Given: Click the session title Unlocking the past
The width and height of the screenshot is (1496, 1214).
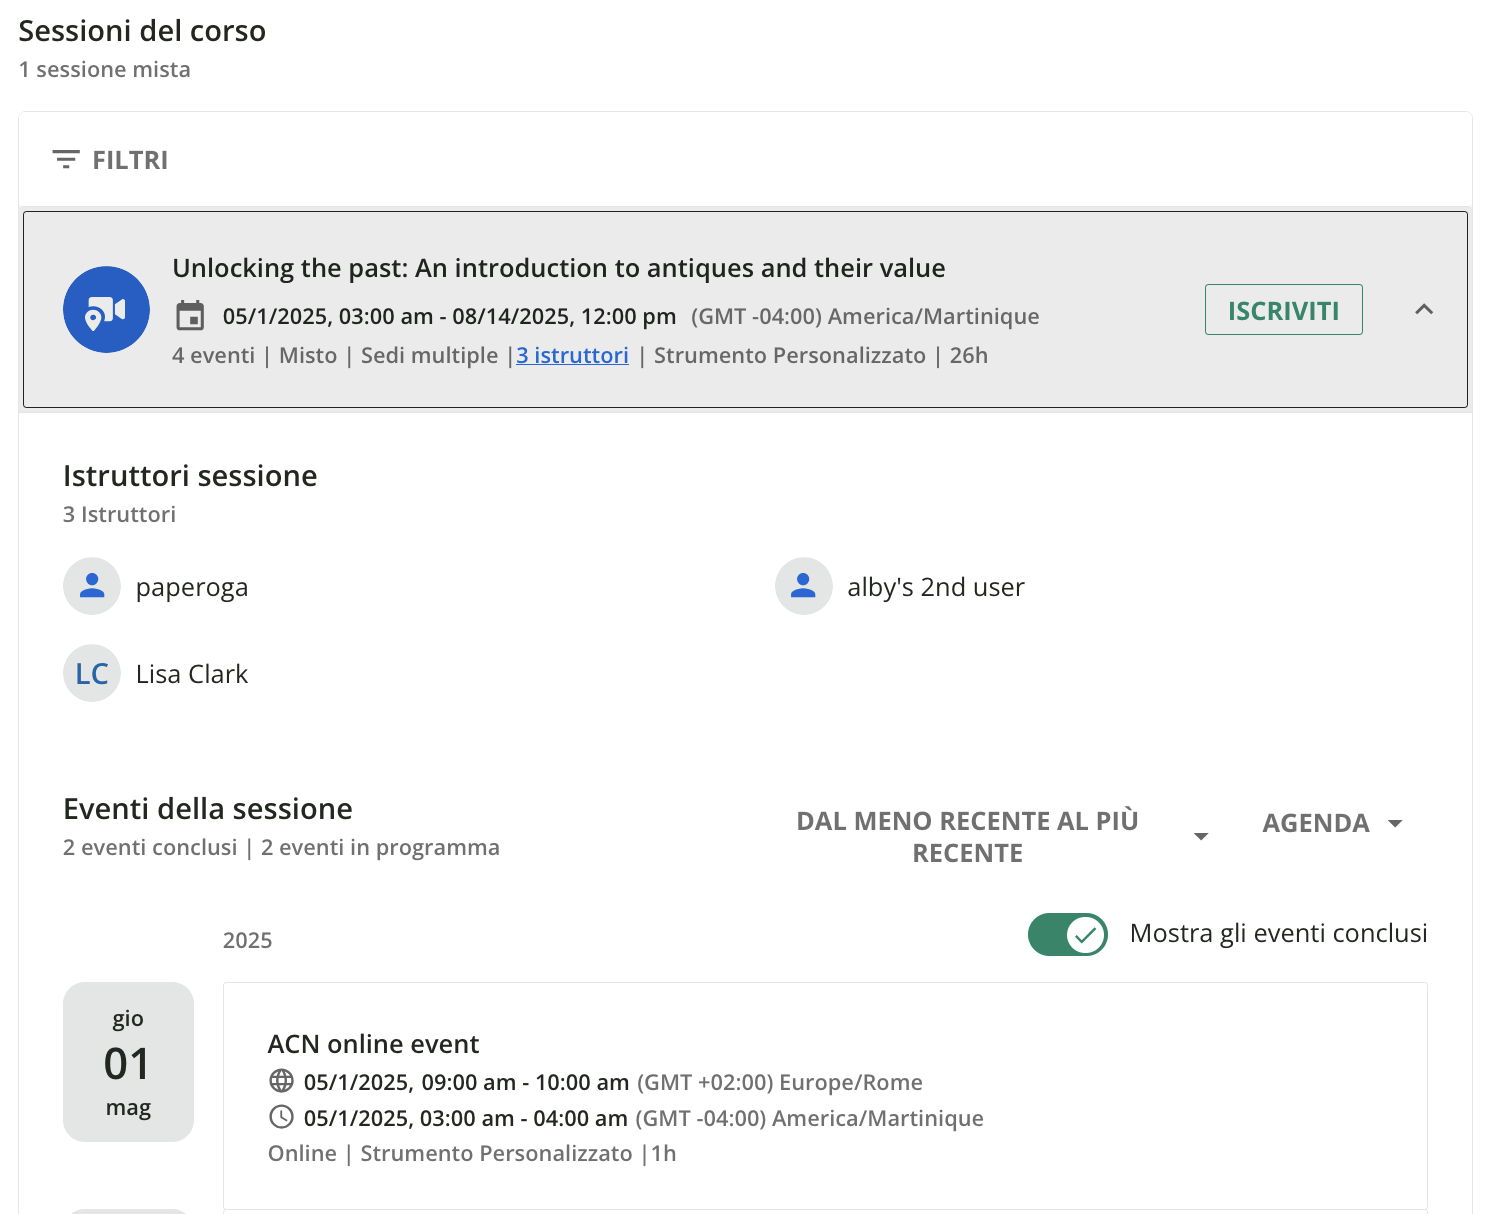Looking at the screenshot, I should [558, 268].
